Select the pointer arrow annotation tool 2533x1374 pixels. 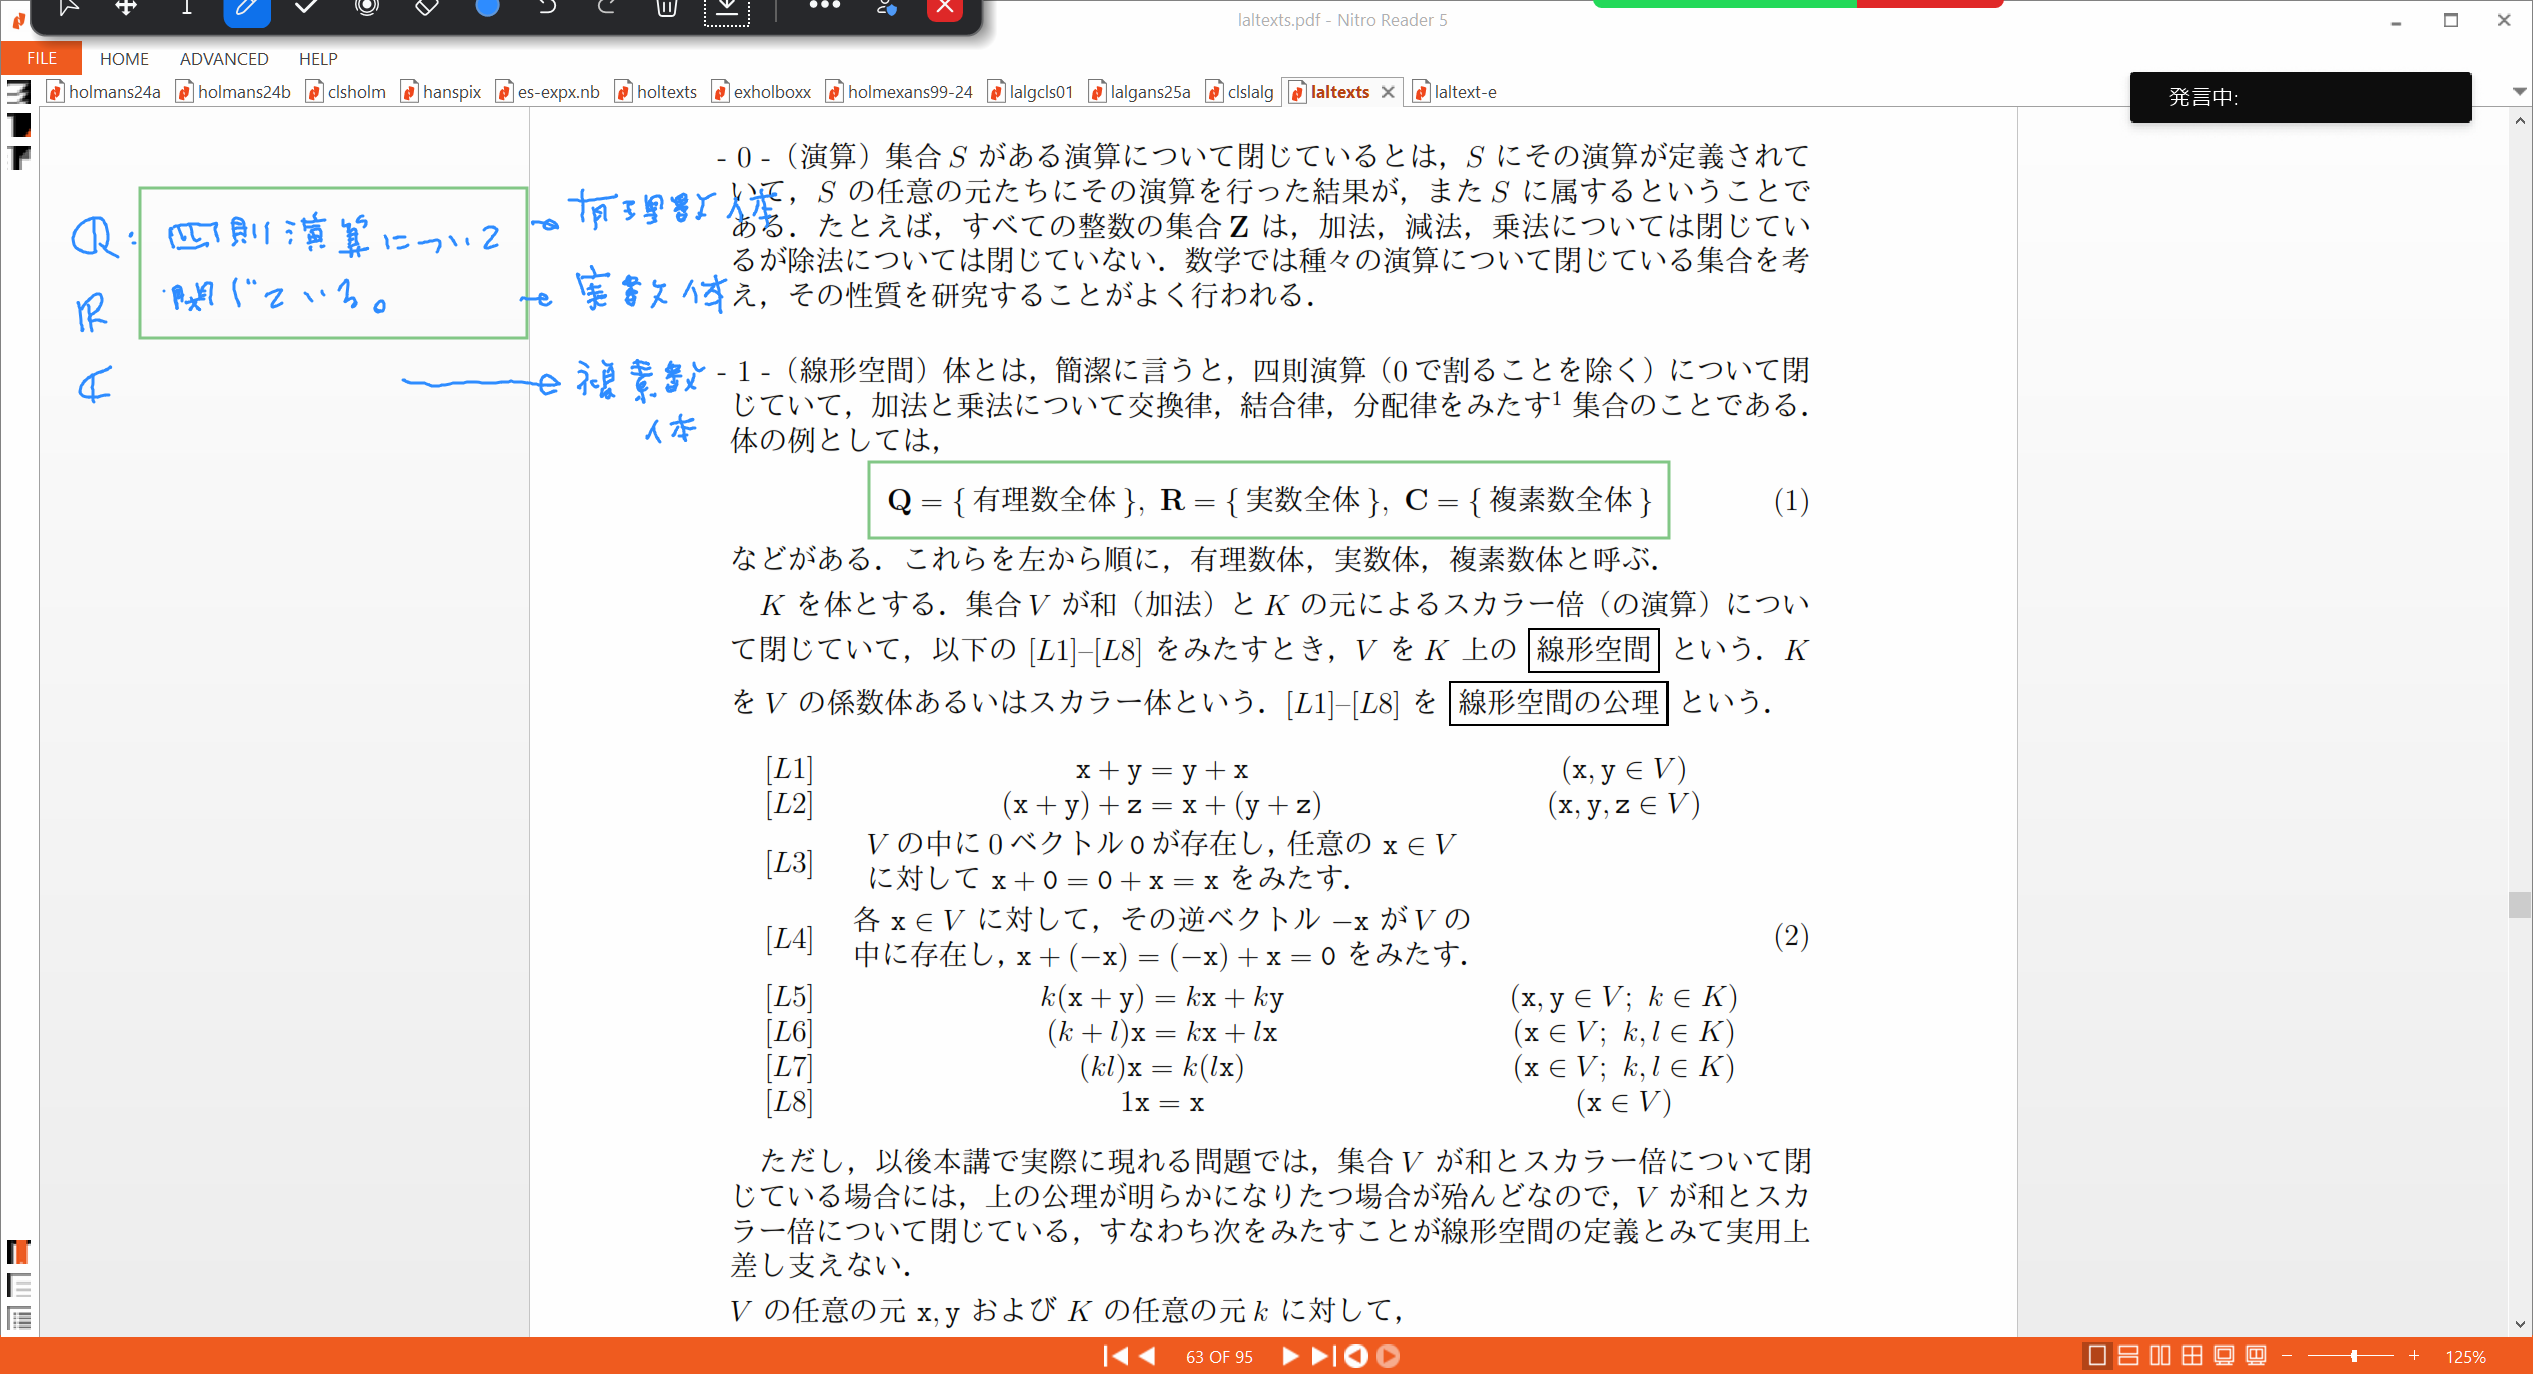(x=68, y=8)
